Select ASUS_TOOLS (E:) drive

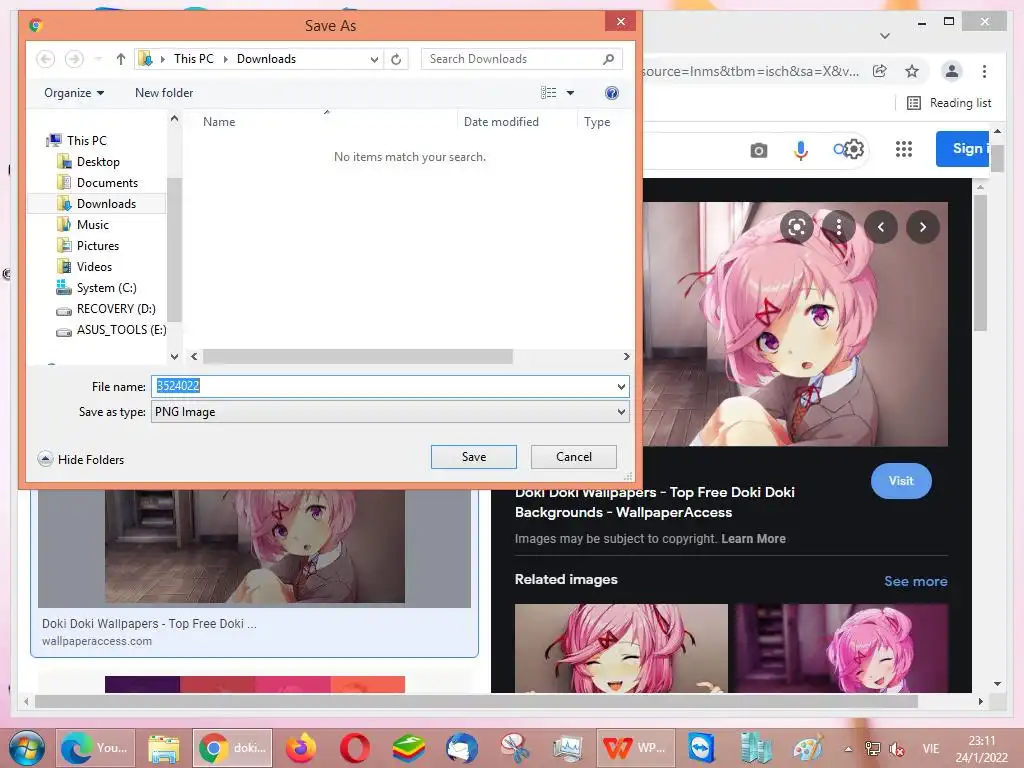(121, 330)
